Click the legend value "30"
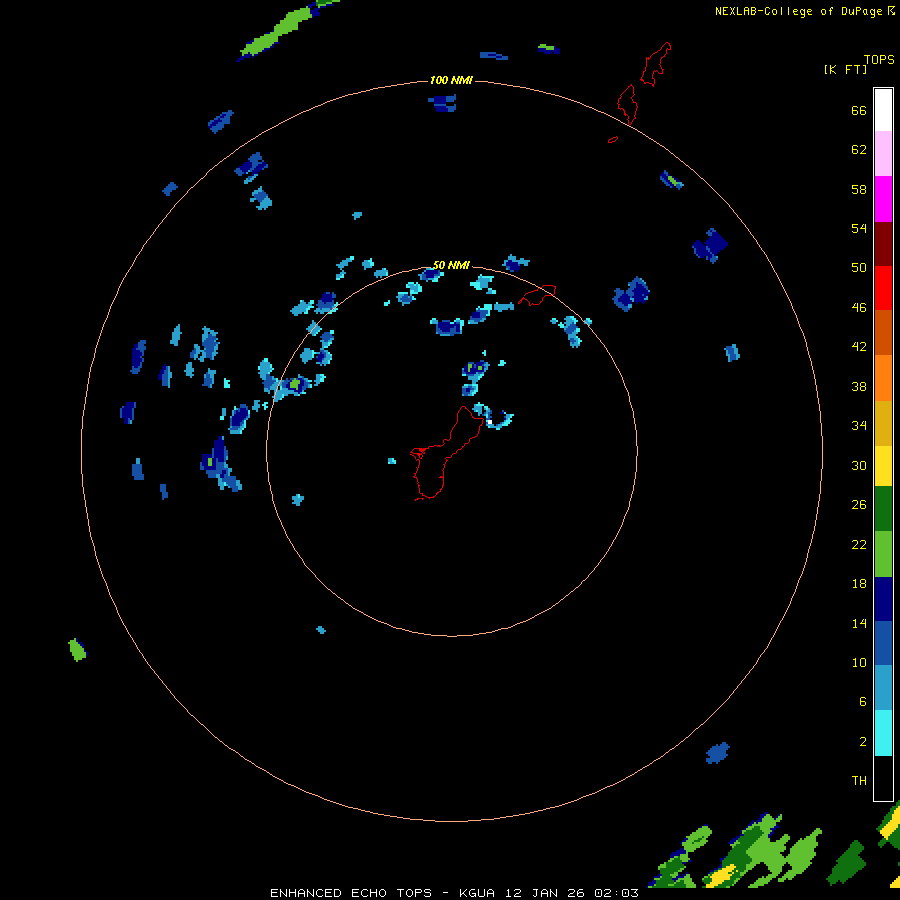The image size is (900, 900). point(859,465)
